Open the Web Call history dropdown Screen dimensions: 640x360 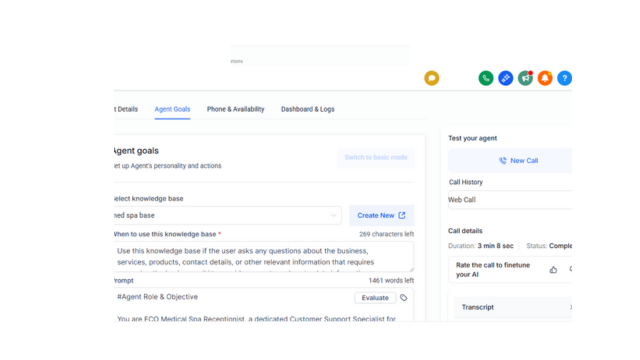coord(510,200)
